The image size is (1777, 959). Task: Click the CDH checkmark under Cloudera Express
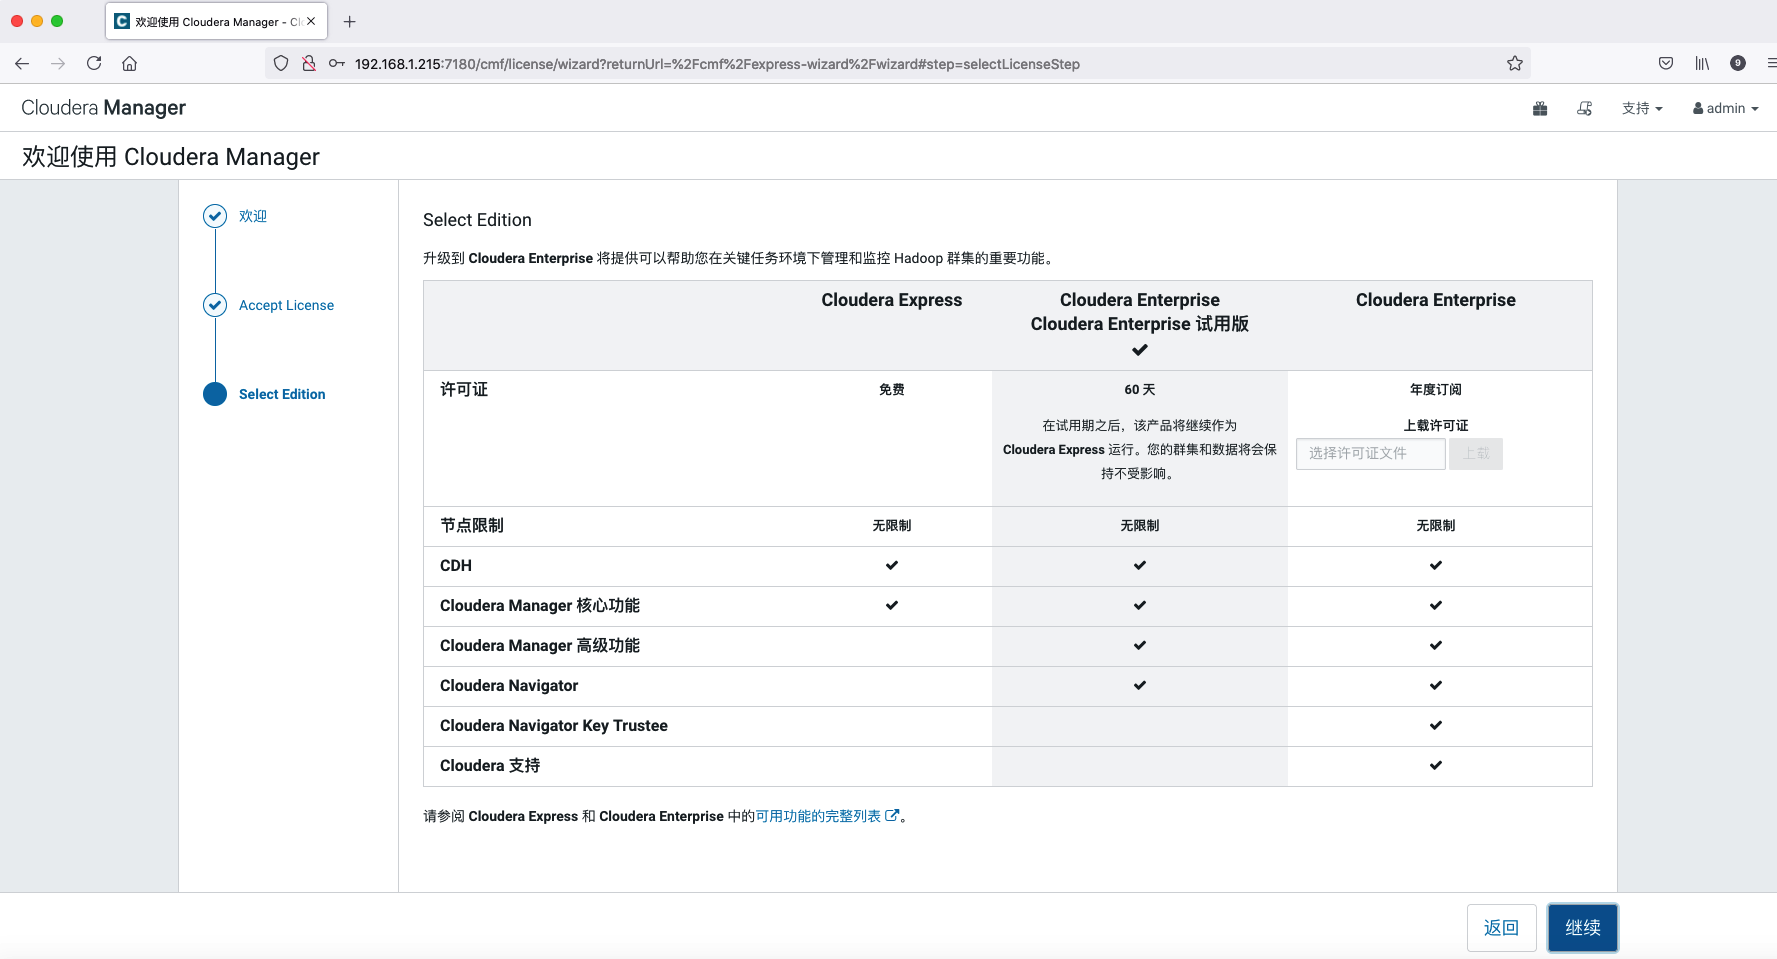[x=892, y=565]
